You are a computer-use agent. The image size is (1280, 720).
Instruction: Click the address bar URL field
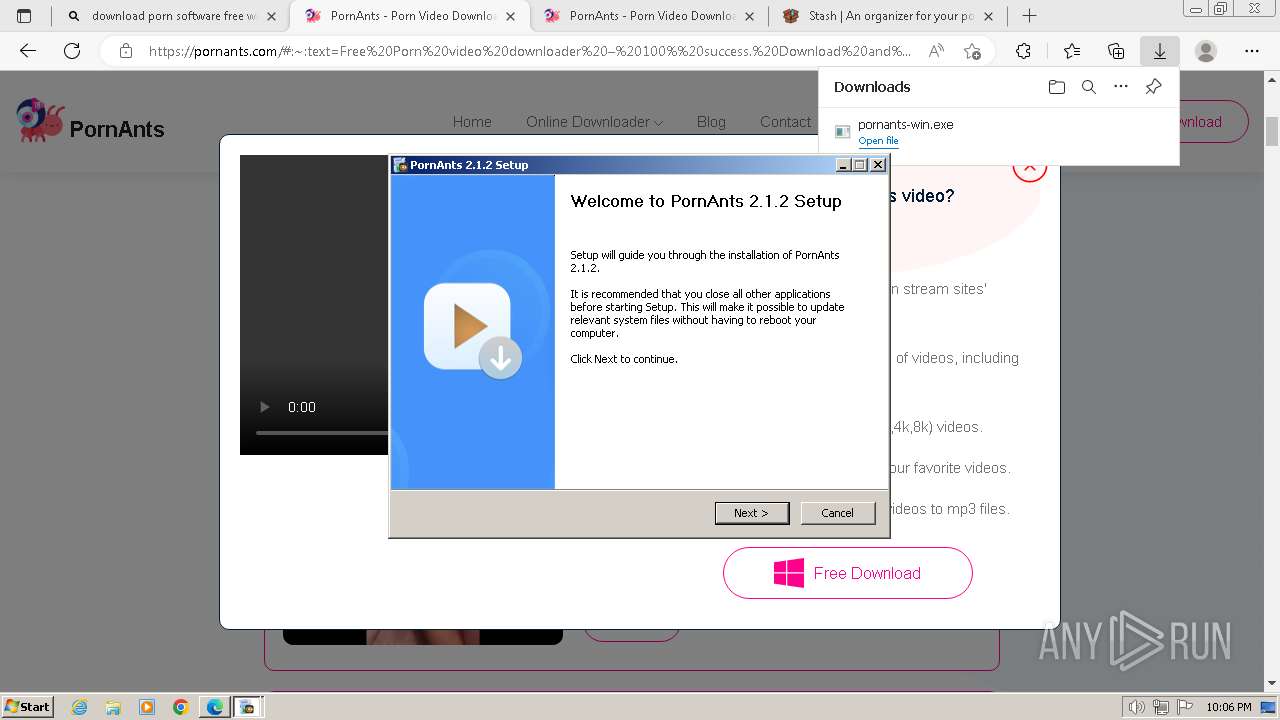coord(530,51)
